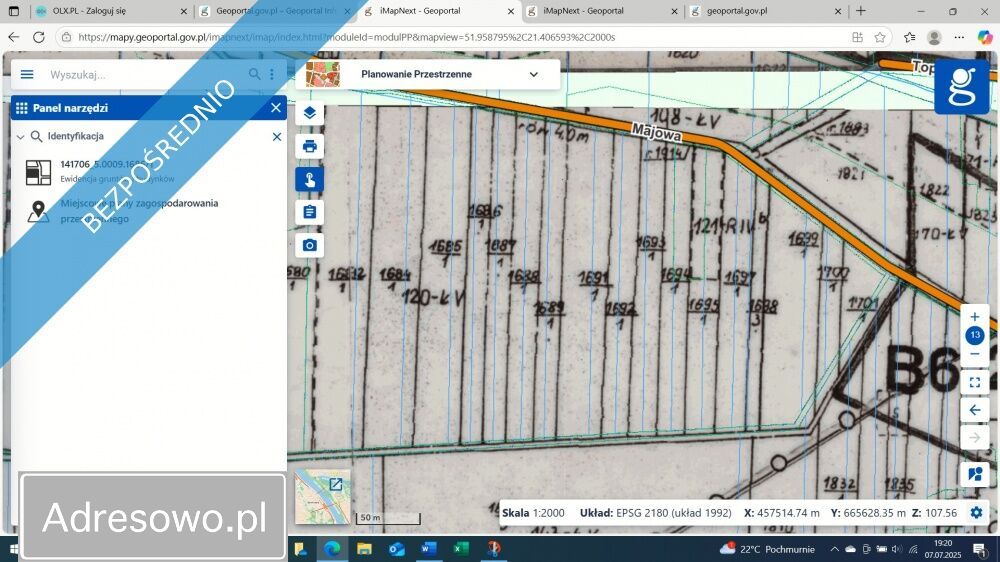
Task: Toggle the identification pointer tool
Action: click(309, 180)
